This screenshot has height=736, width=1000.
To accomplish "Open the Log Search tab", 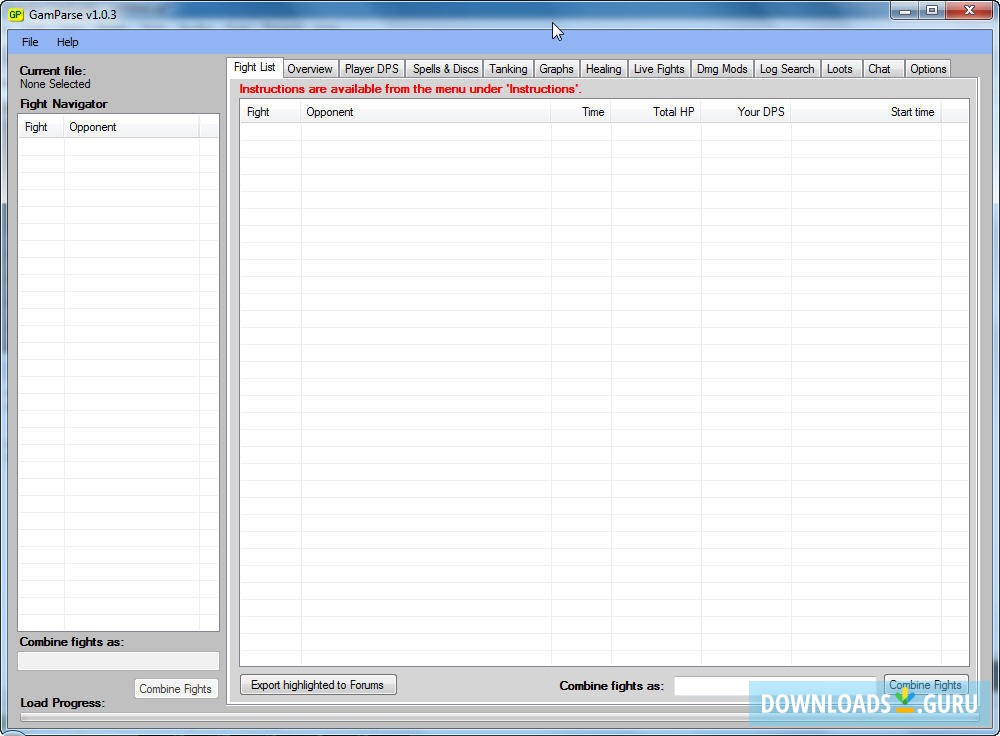I will point(786,69).
